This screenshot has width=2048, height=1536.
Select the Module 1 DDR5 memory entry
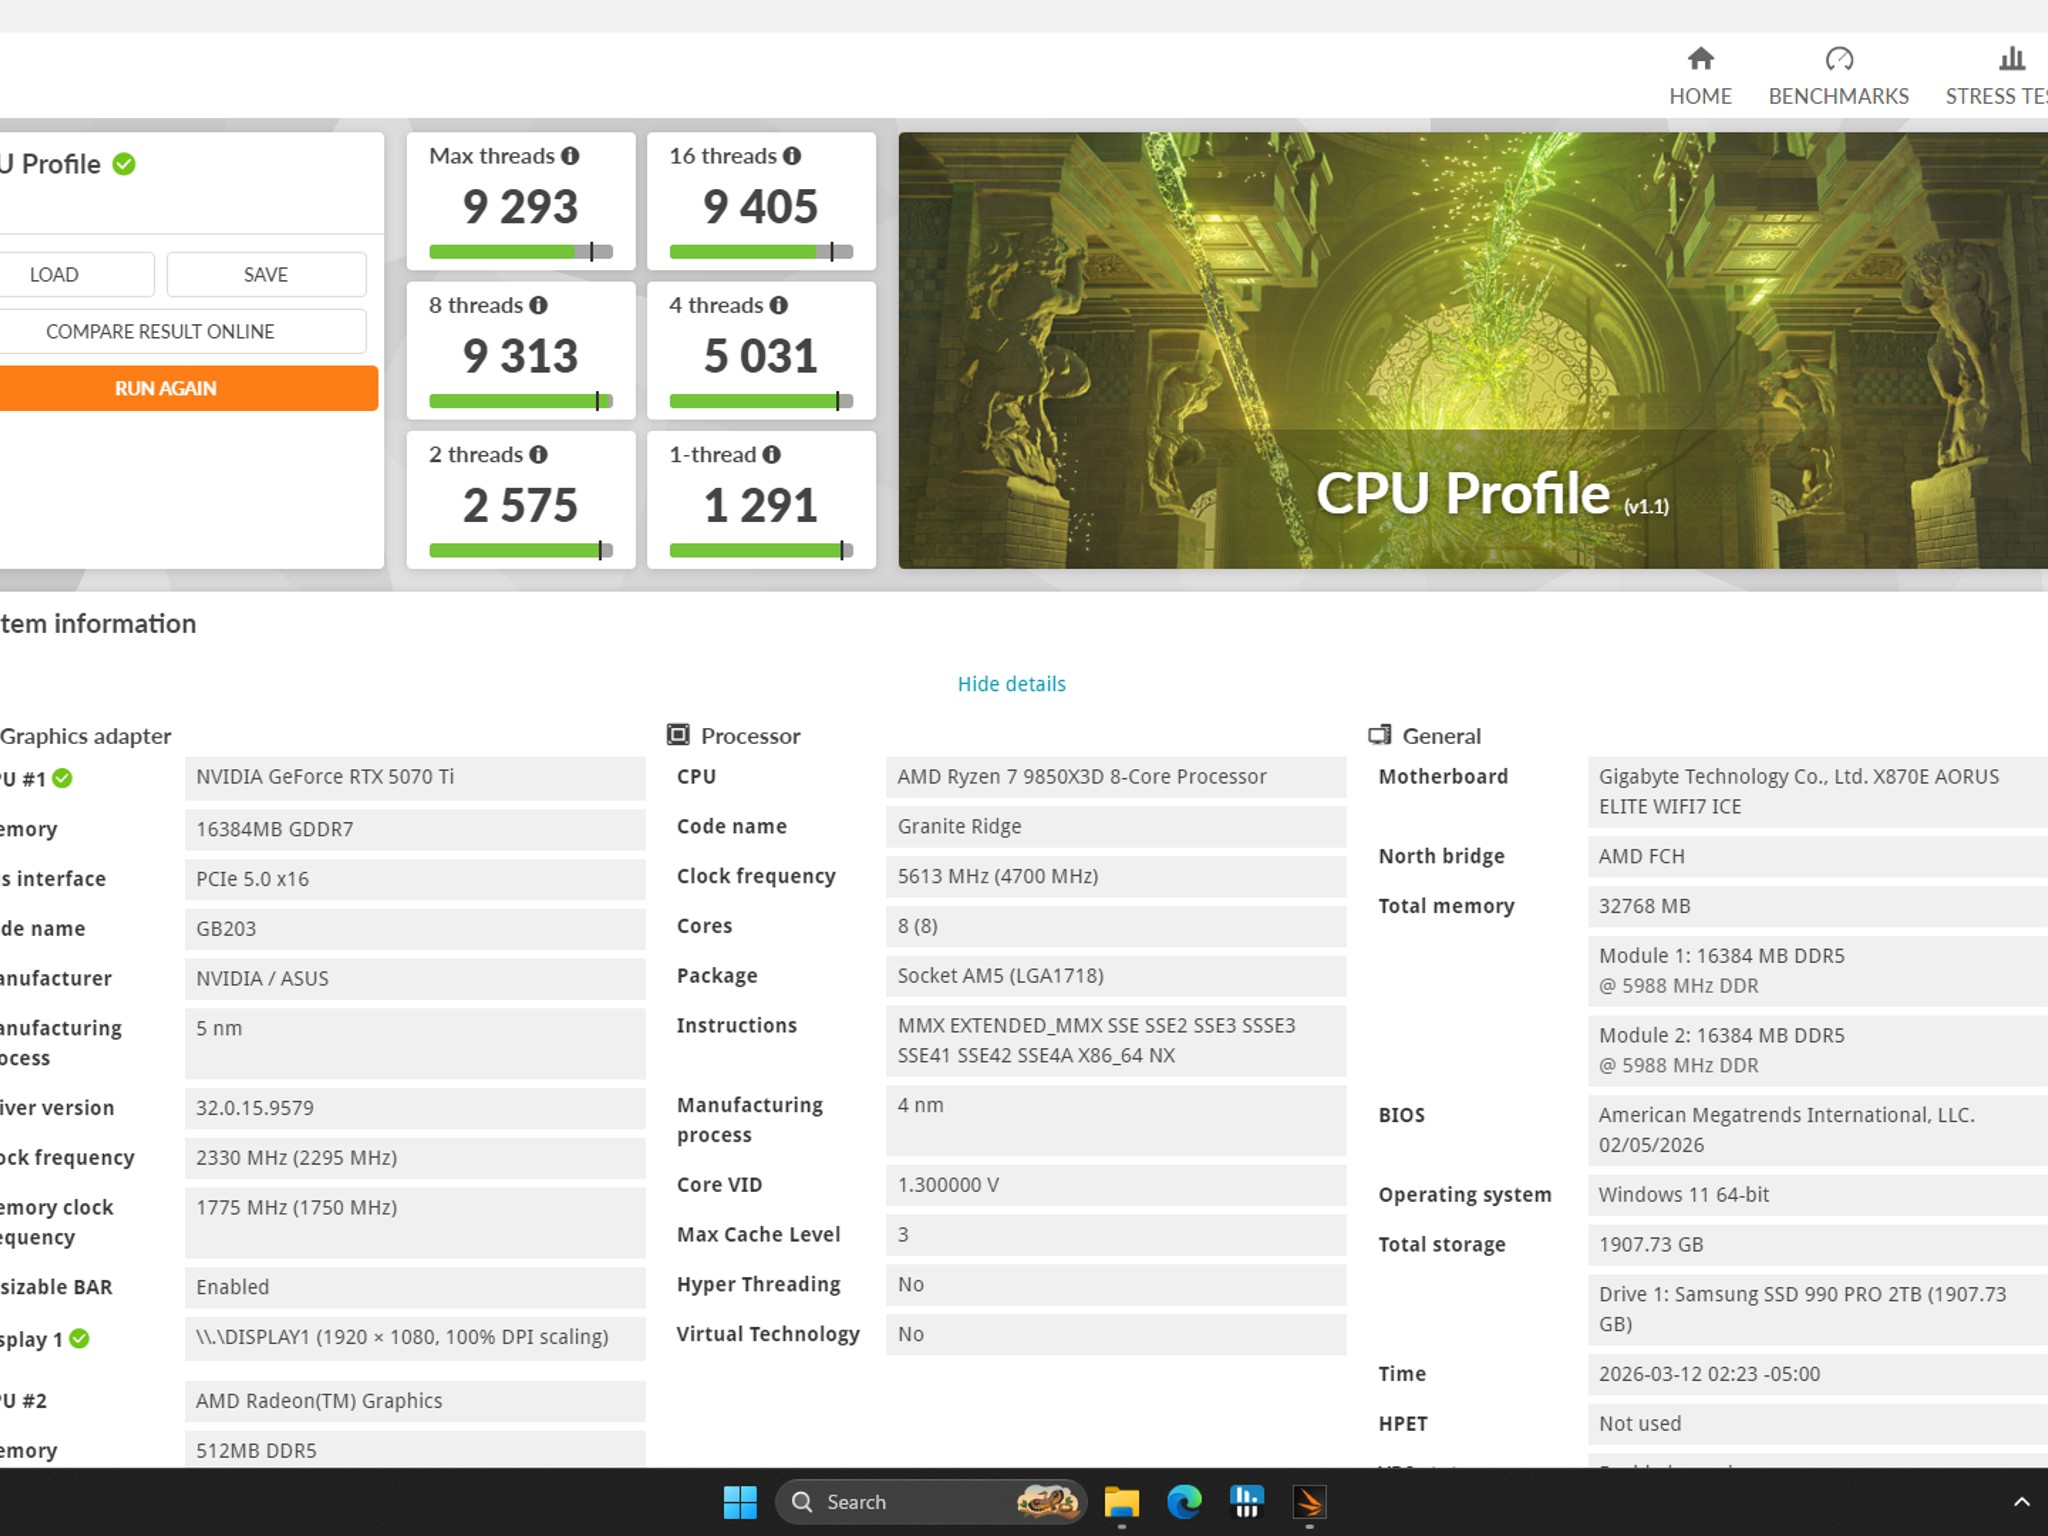tap(1818, 971)
